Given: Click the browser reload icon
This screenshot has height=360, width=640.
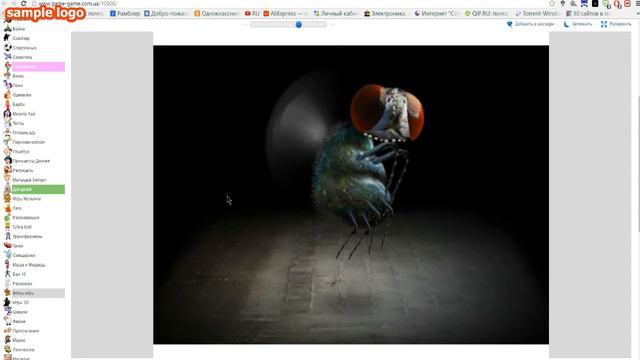Looking at the screenshot, I should click(x=24, y=3).
